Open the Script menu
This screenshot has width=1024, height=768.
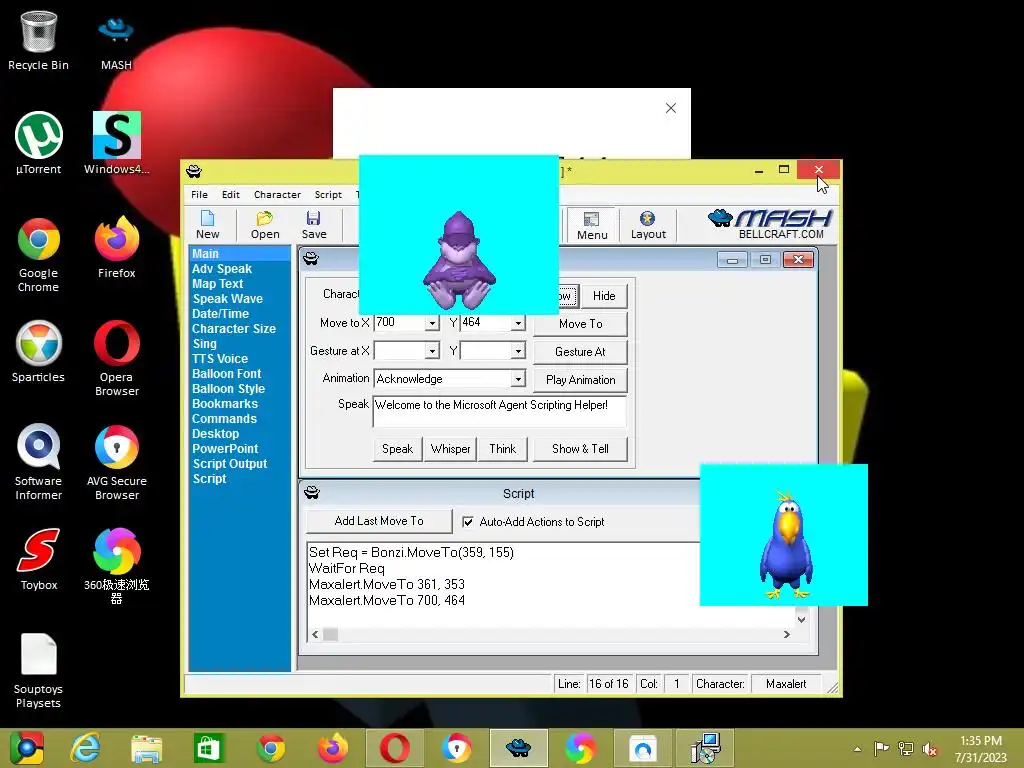(328, 195)
